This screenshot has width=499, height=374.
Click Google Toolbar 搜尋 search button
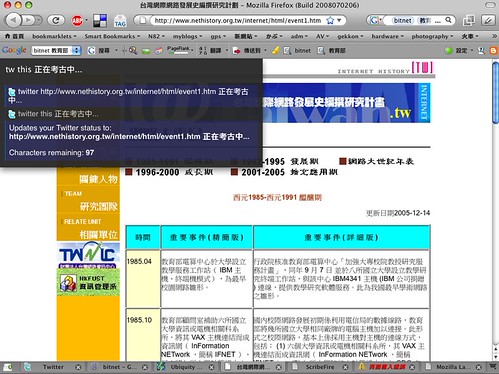(99, 50)
